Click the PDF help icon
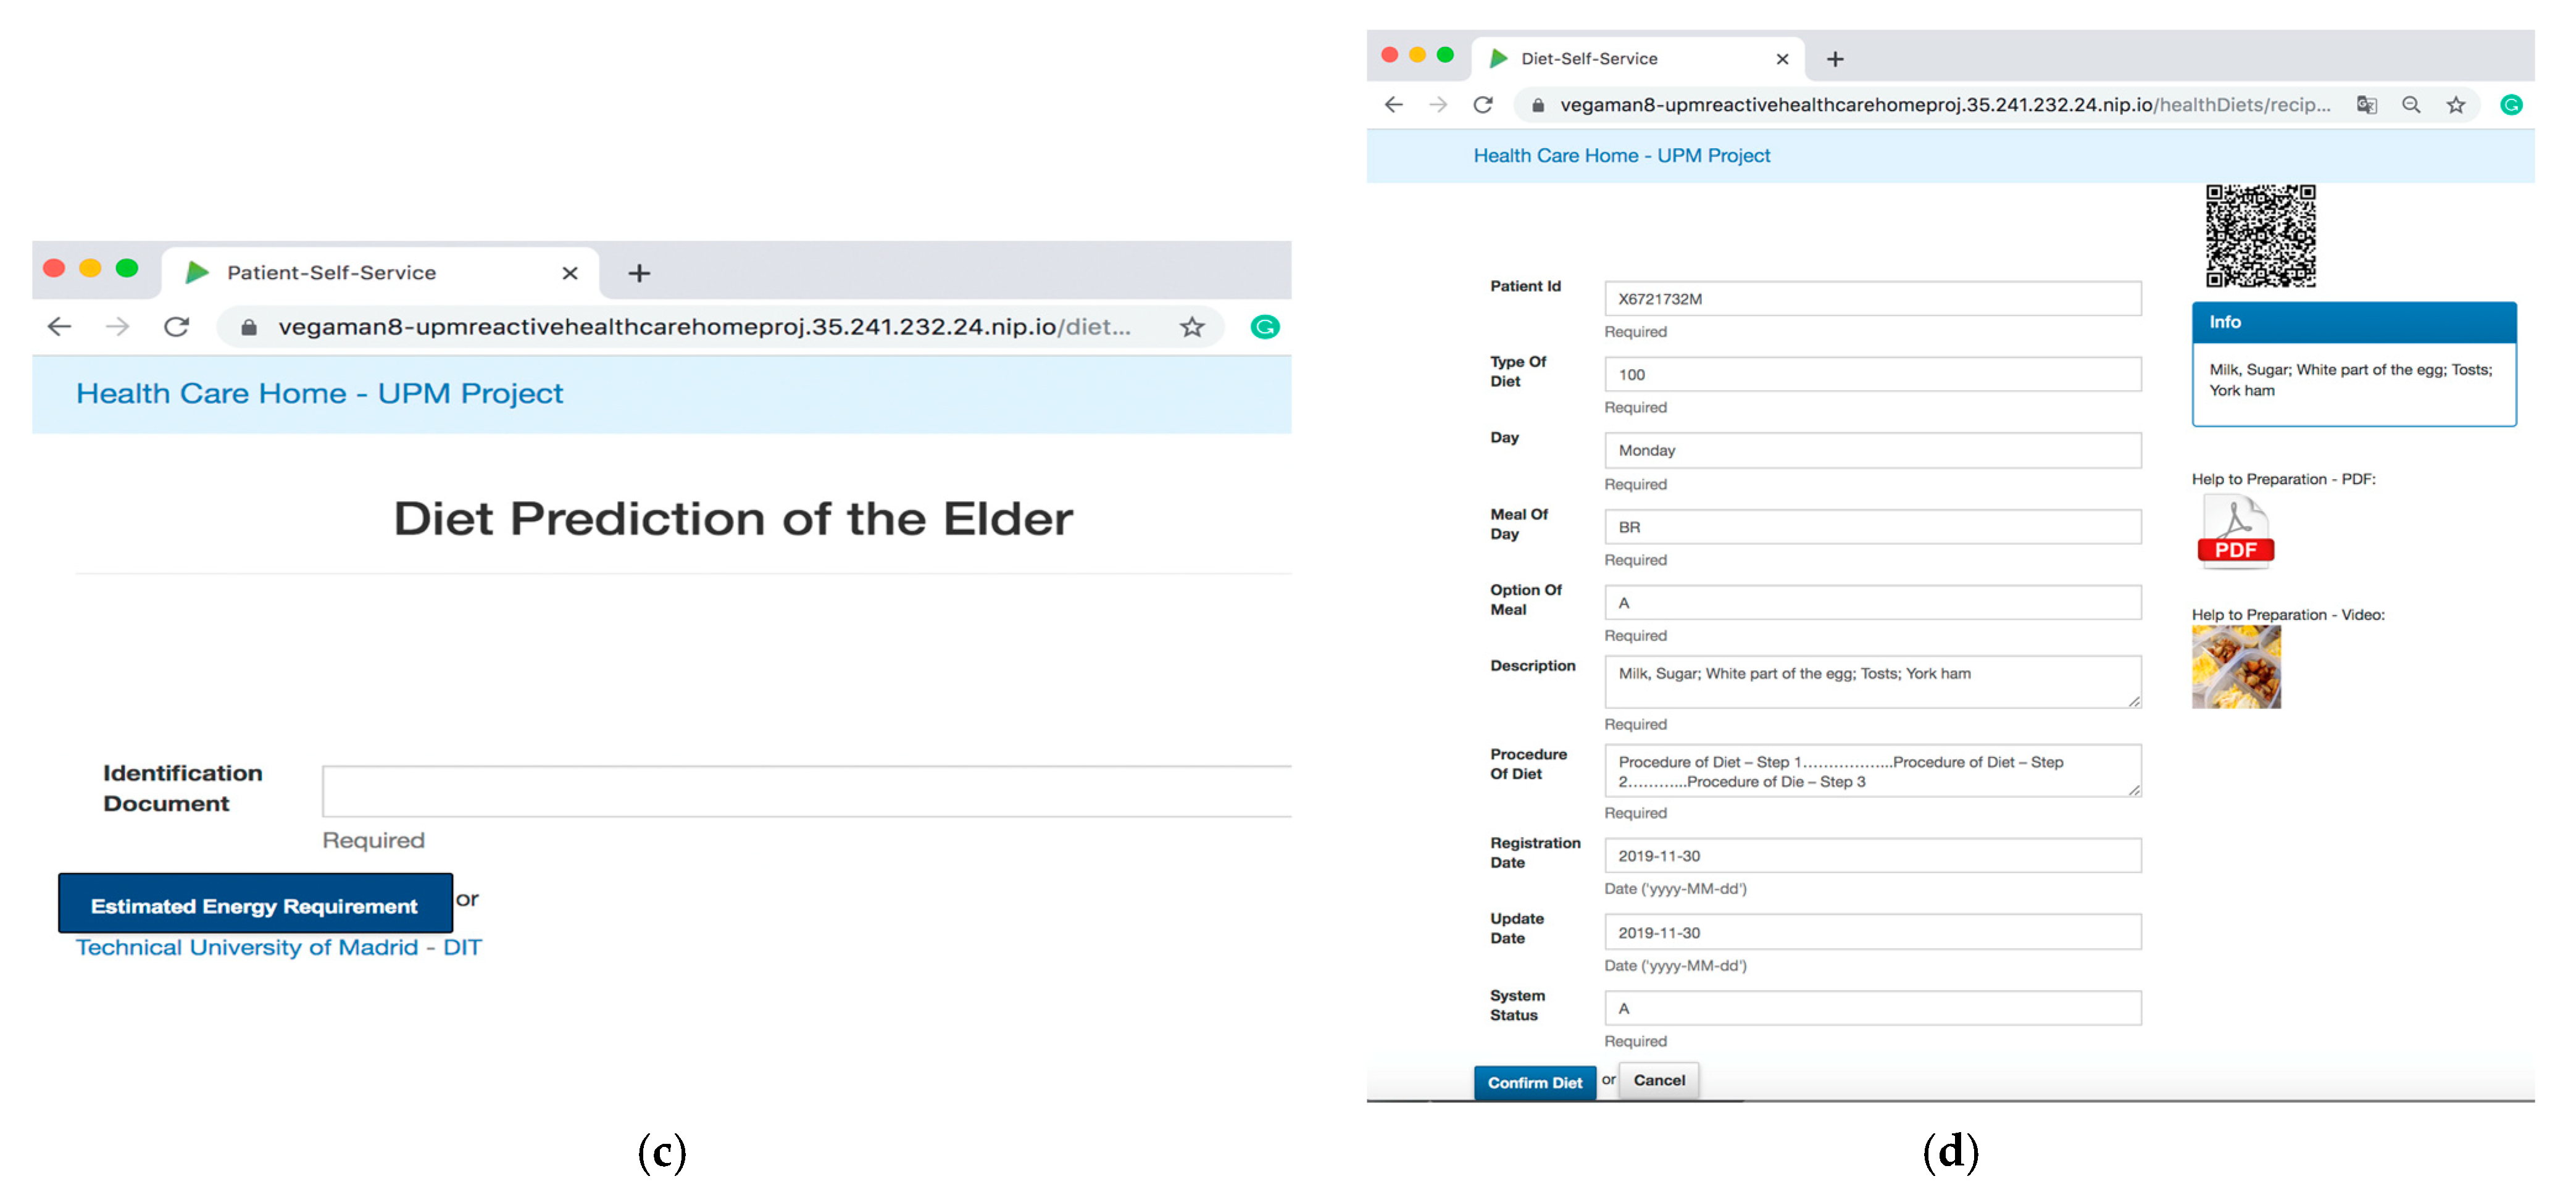This screenshot has height=1192, width=2576. point(2235,533)
